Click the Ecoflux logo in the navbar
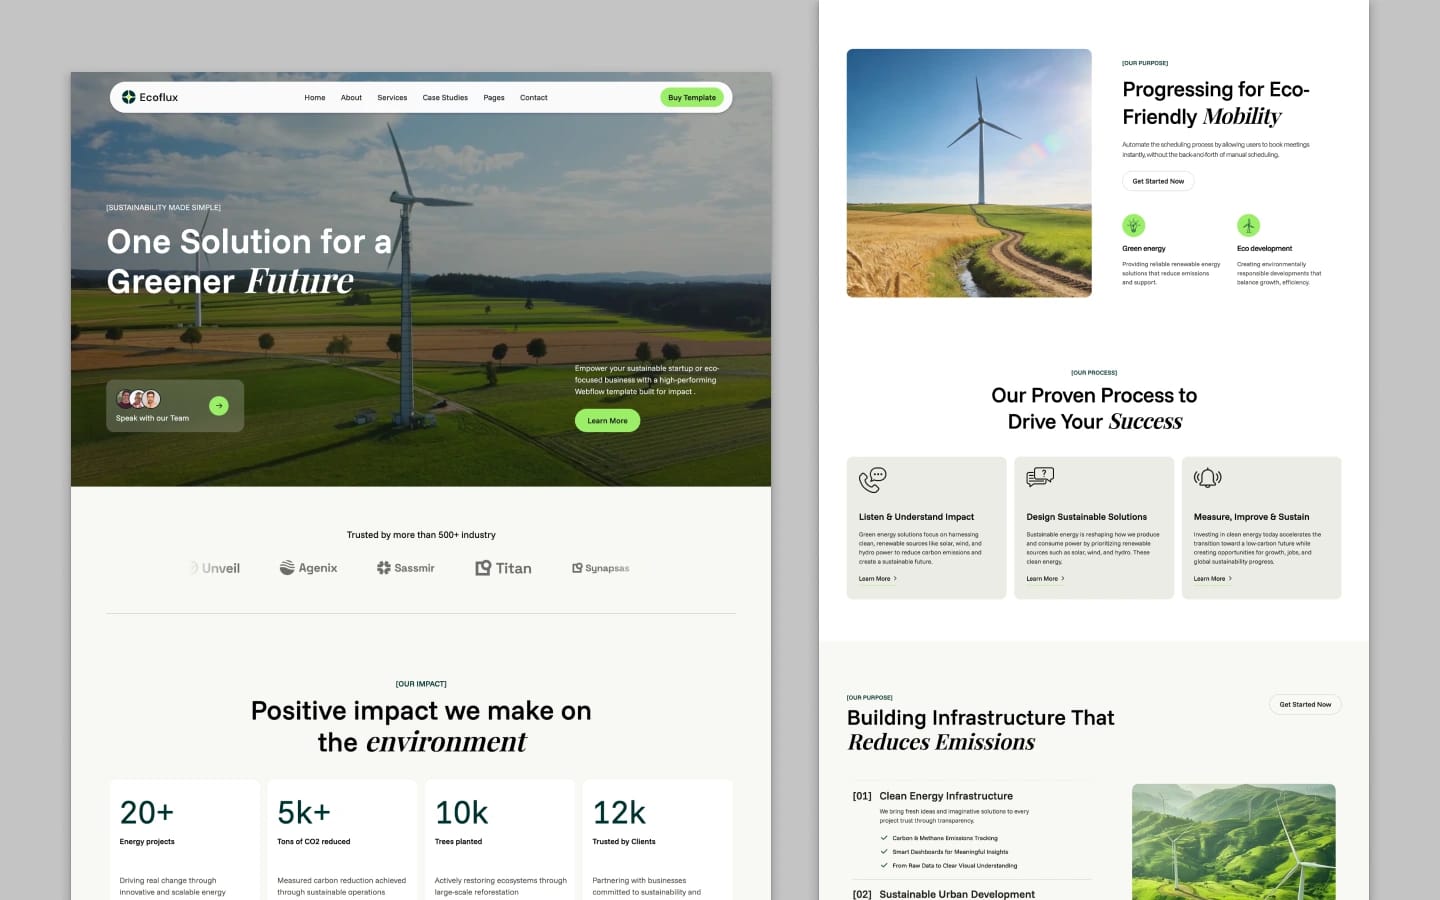The width and height of the screenshot is (1440, 900). coord(150,97)
